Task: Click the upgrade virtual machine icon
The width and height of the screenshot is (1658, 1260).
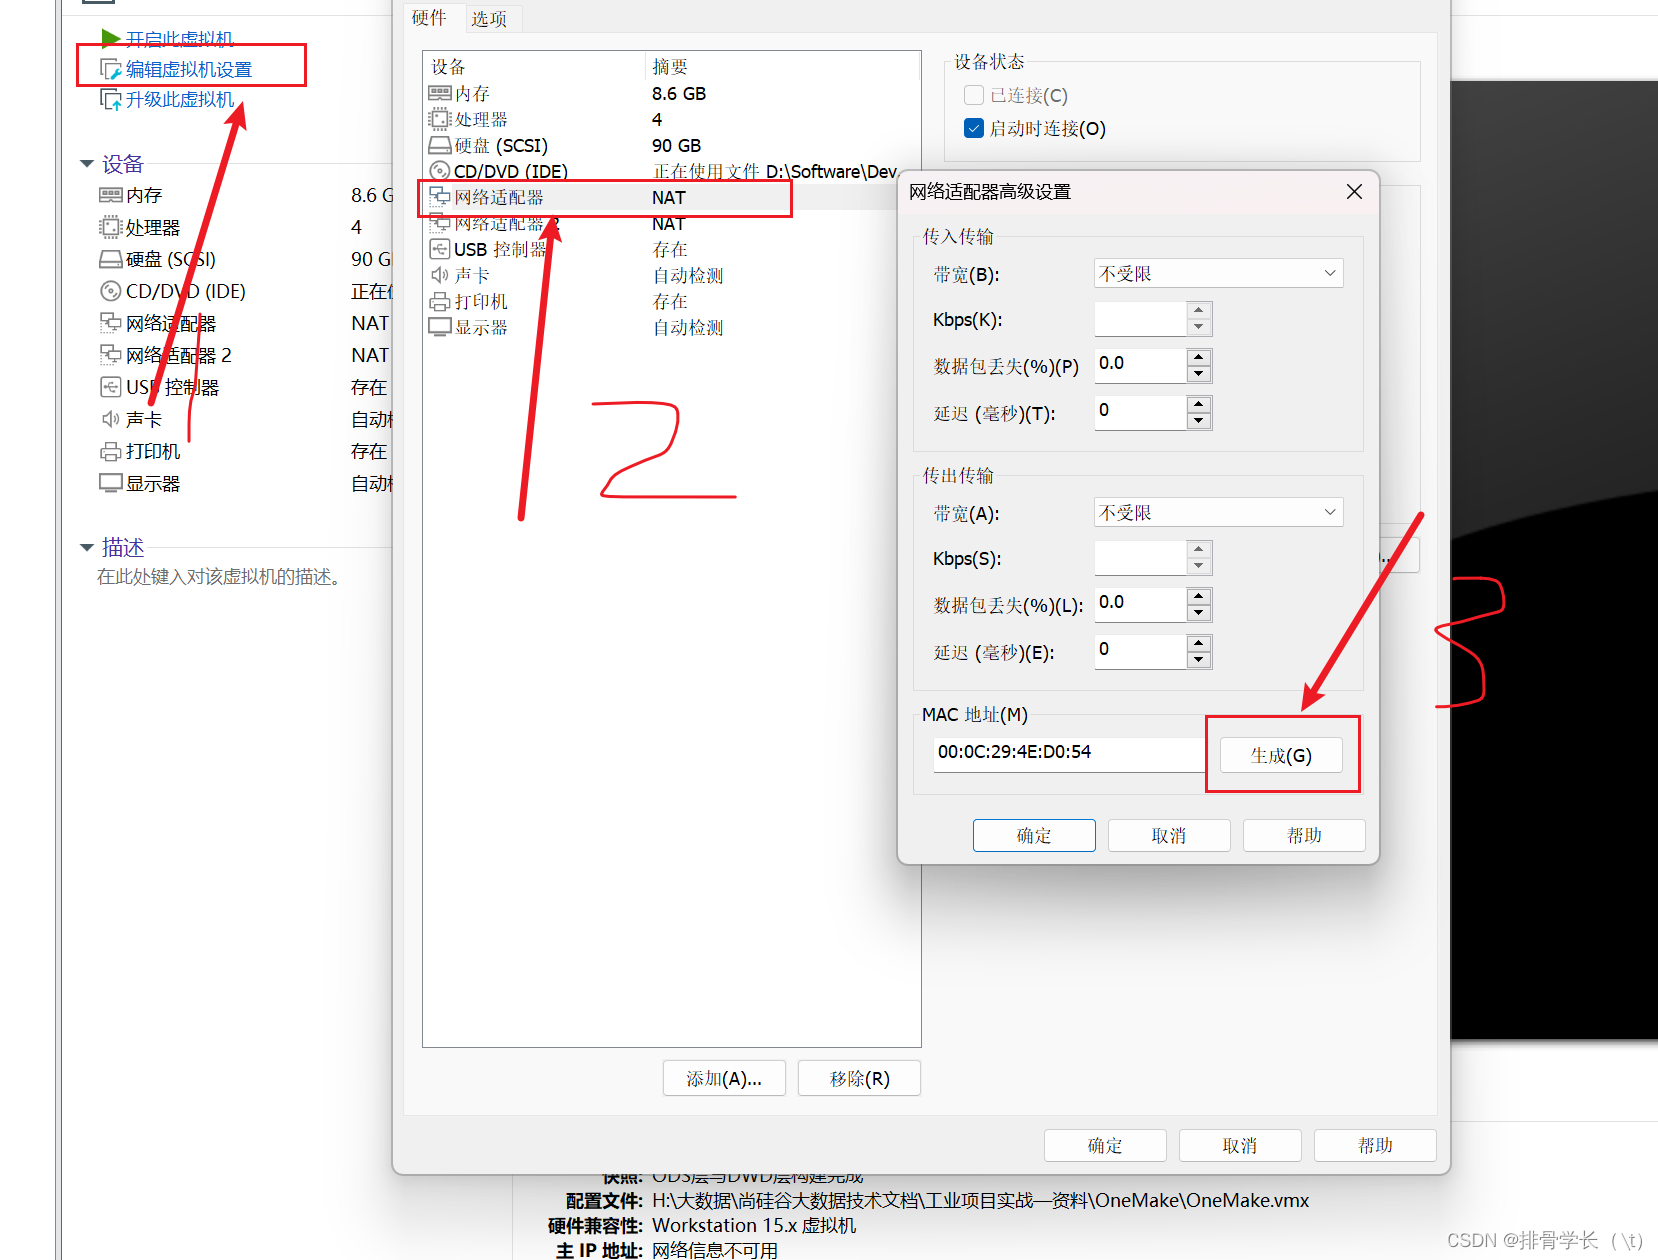Action: [110, 99]
